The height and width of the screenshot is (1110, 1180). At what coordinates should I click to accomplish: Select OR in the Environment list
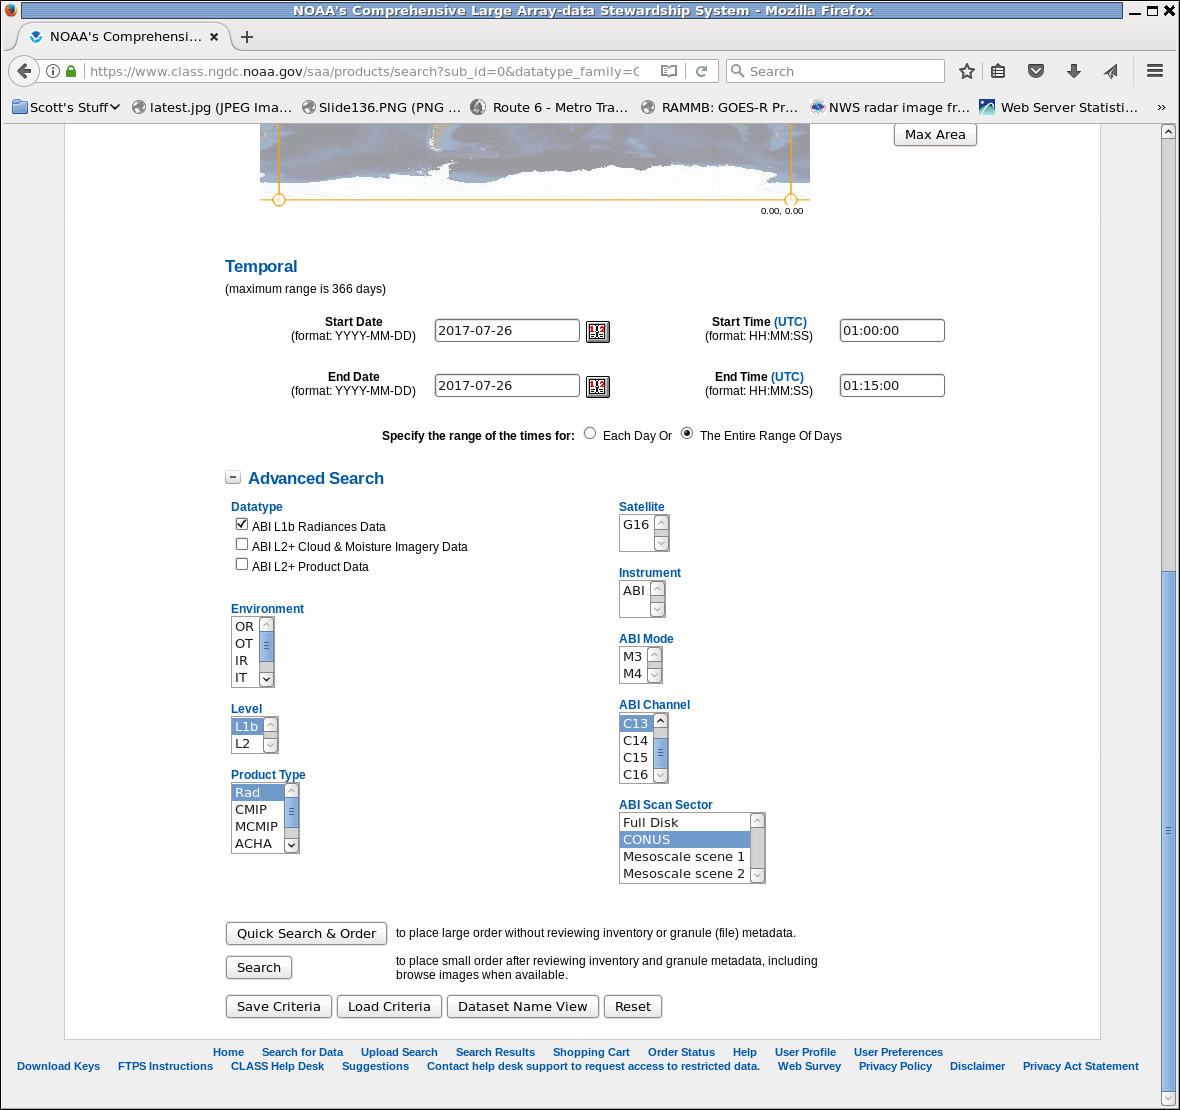click(245, 626)
